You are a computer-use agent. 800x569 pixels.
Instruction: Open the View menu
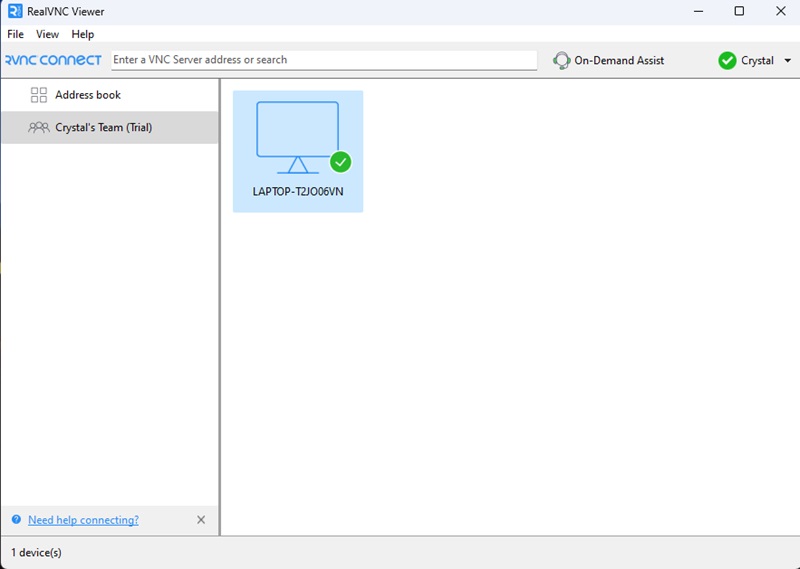tap(47, 34)
